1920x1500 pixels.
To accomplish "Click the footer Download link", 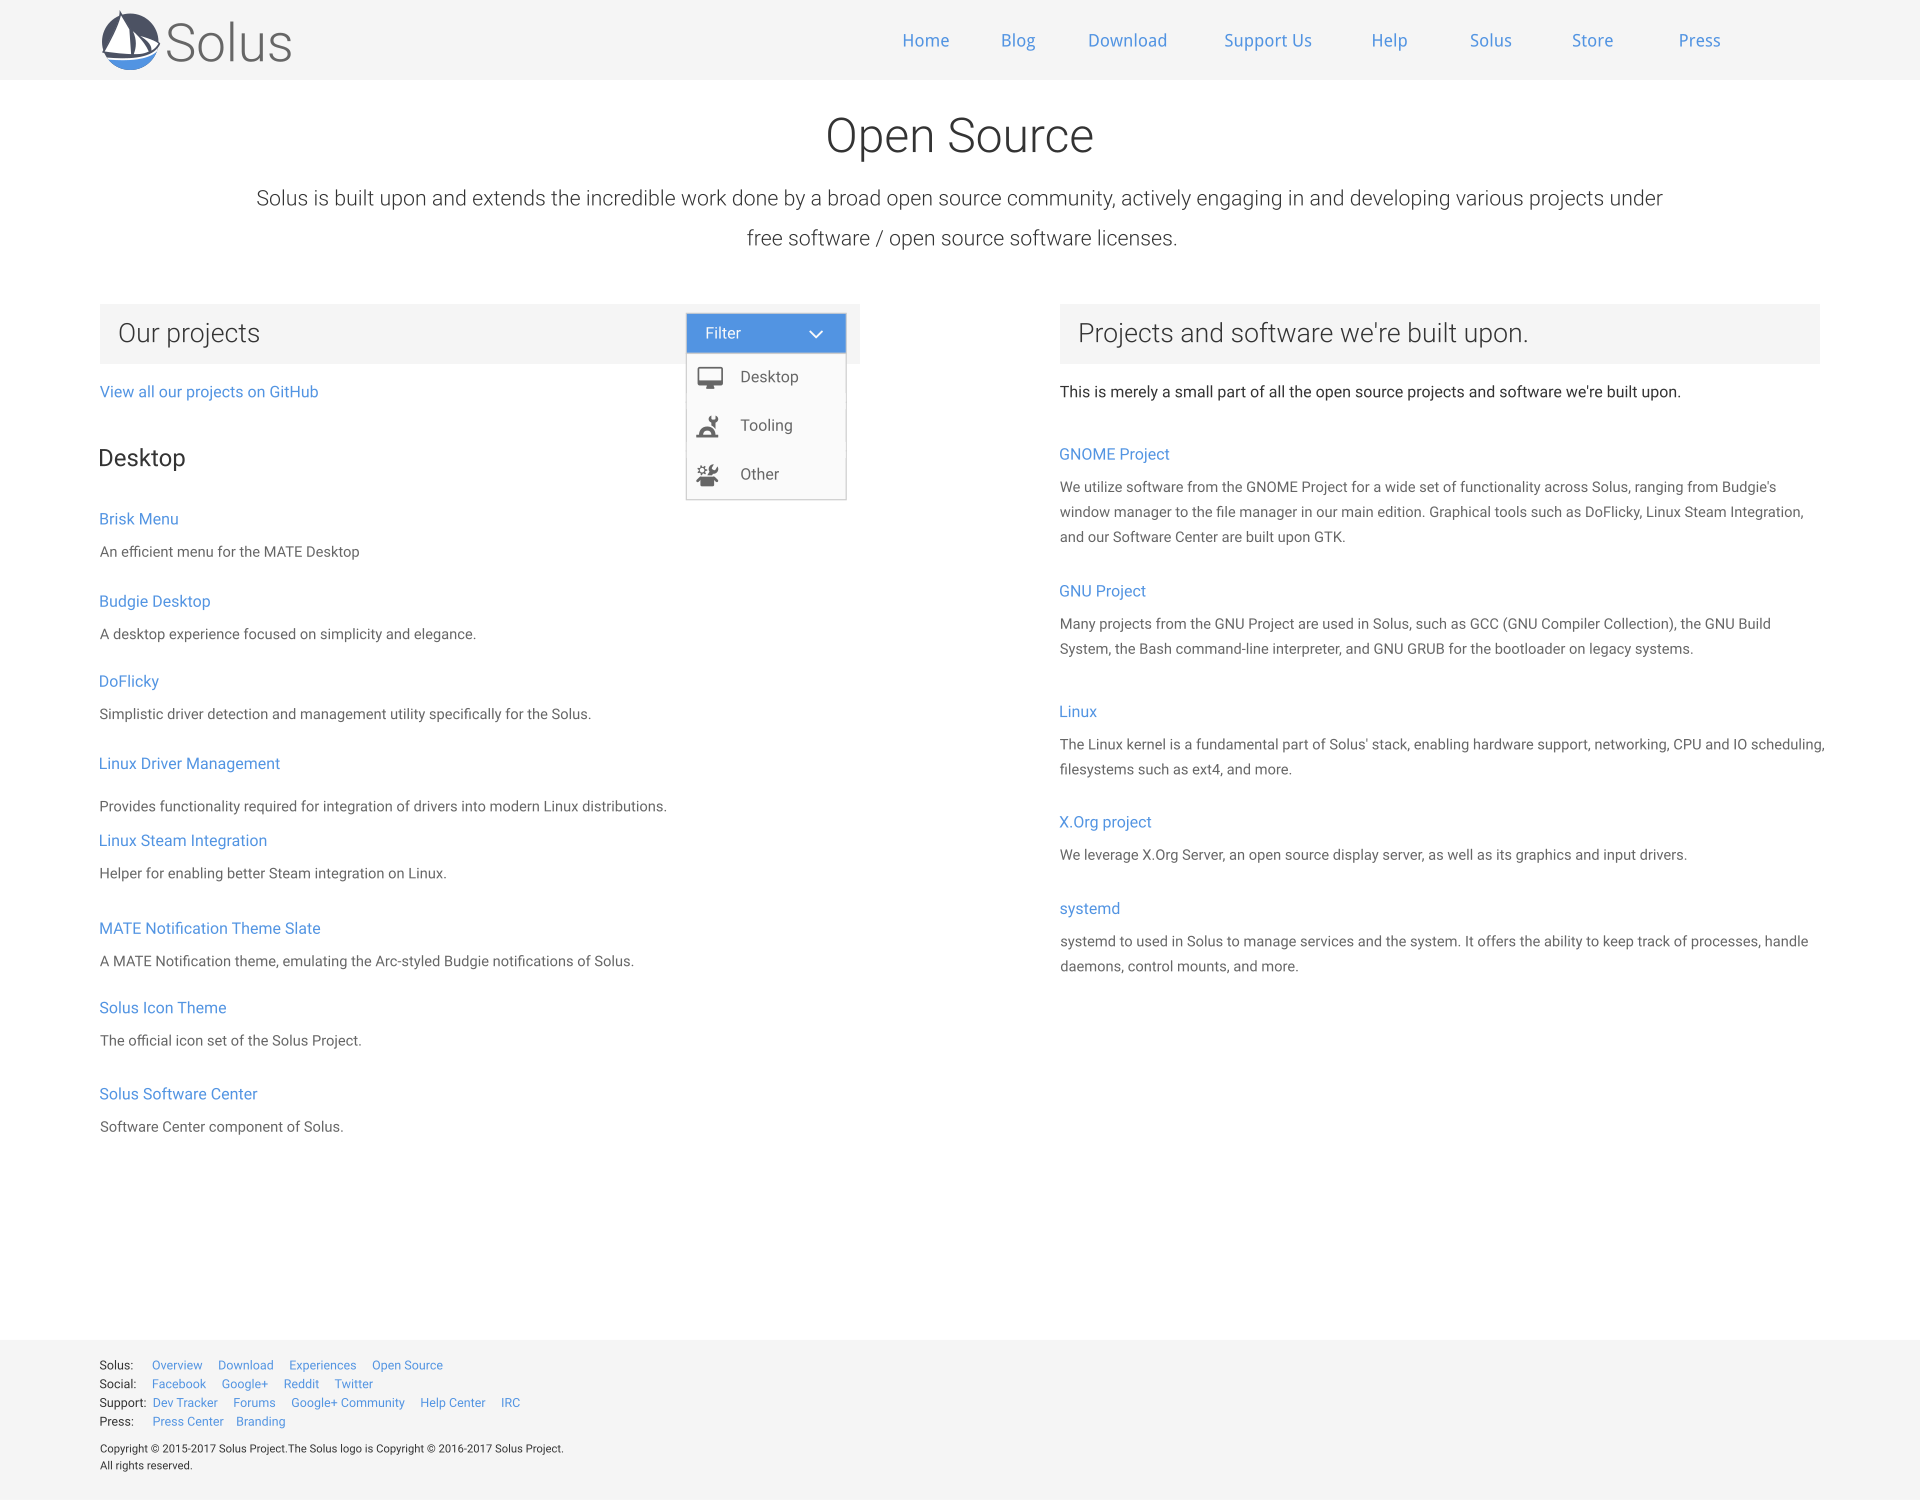I will (246, 1365).
